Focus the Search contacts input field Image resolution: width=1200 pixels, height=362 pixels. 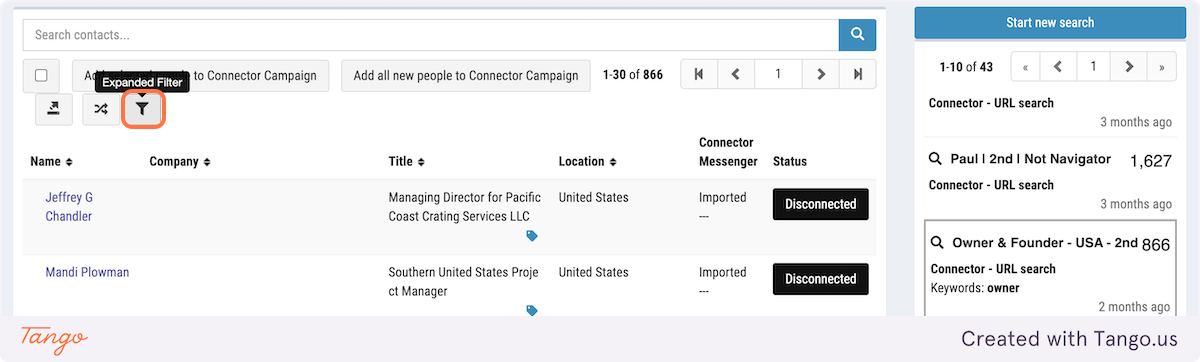pos(431,35)
